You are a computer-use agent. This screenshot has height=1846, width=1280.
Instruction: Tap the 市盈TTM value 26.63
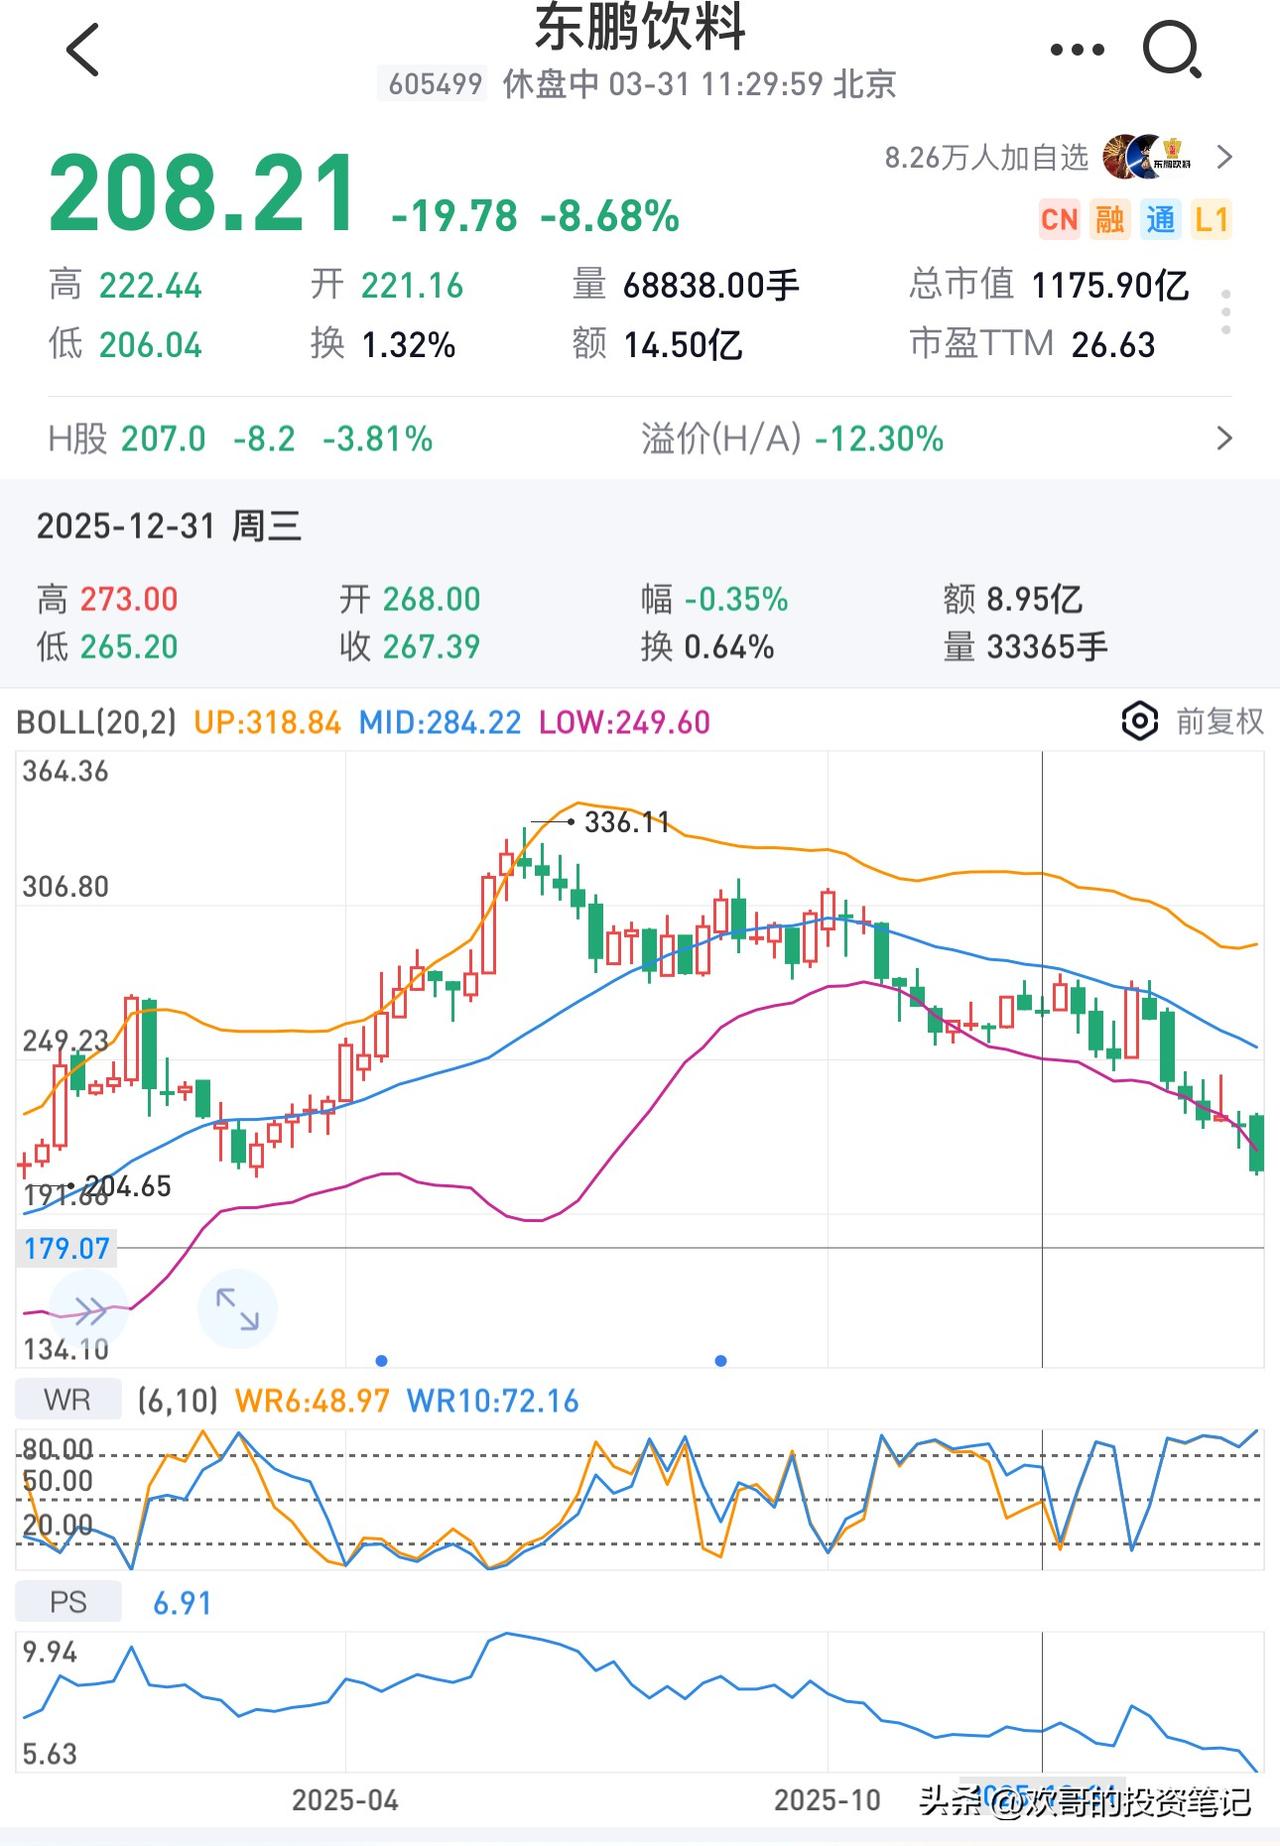click(x=1113, y=345)
